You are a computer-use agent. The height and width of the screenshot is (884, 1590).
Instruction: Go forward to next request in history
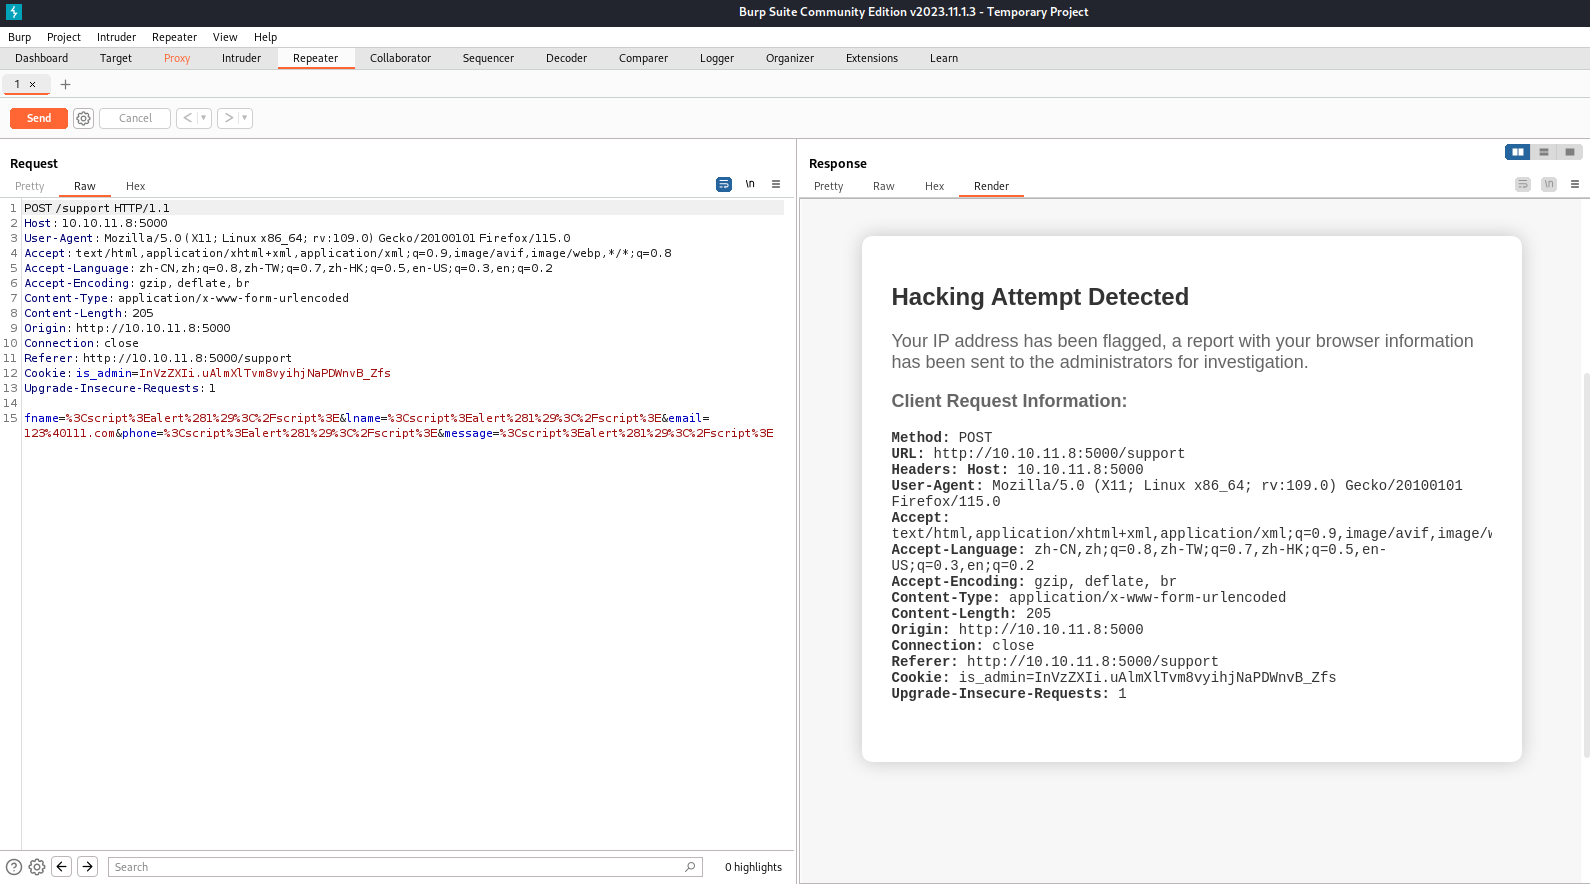pyautogui.click(x=228, y=118)
